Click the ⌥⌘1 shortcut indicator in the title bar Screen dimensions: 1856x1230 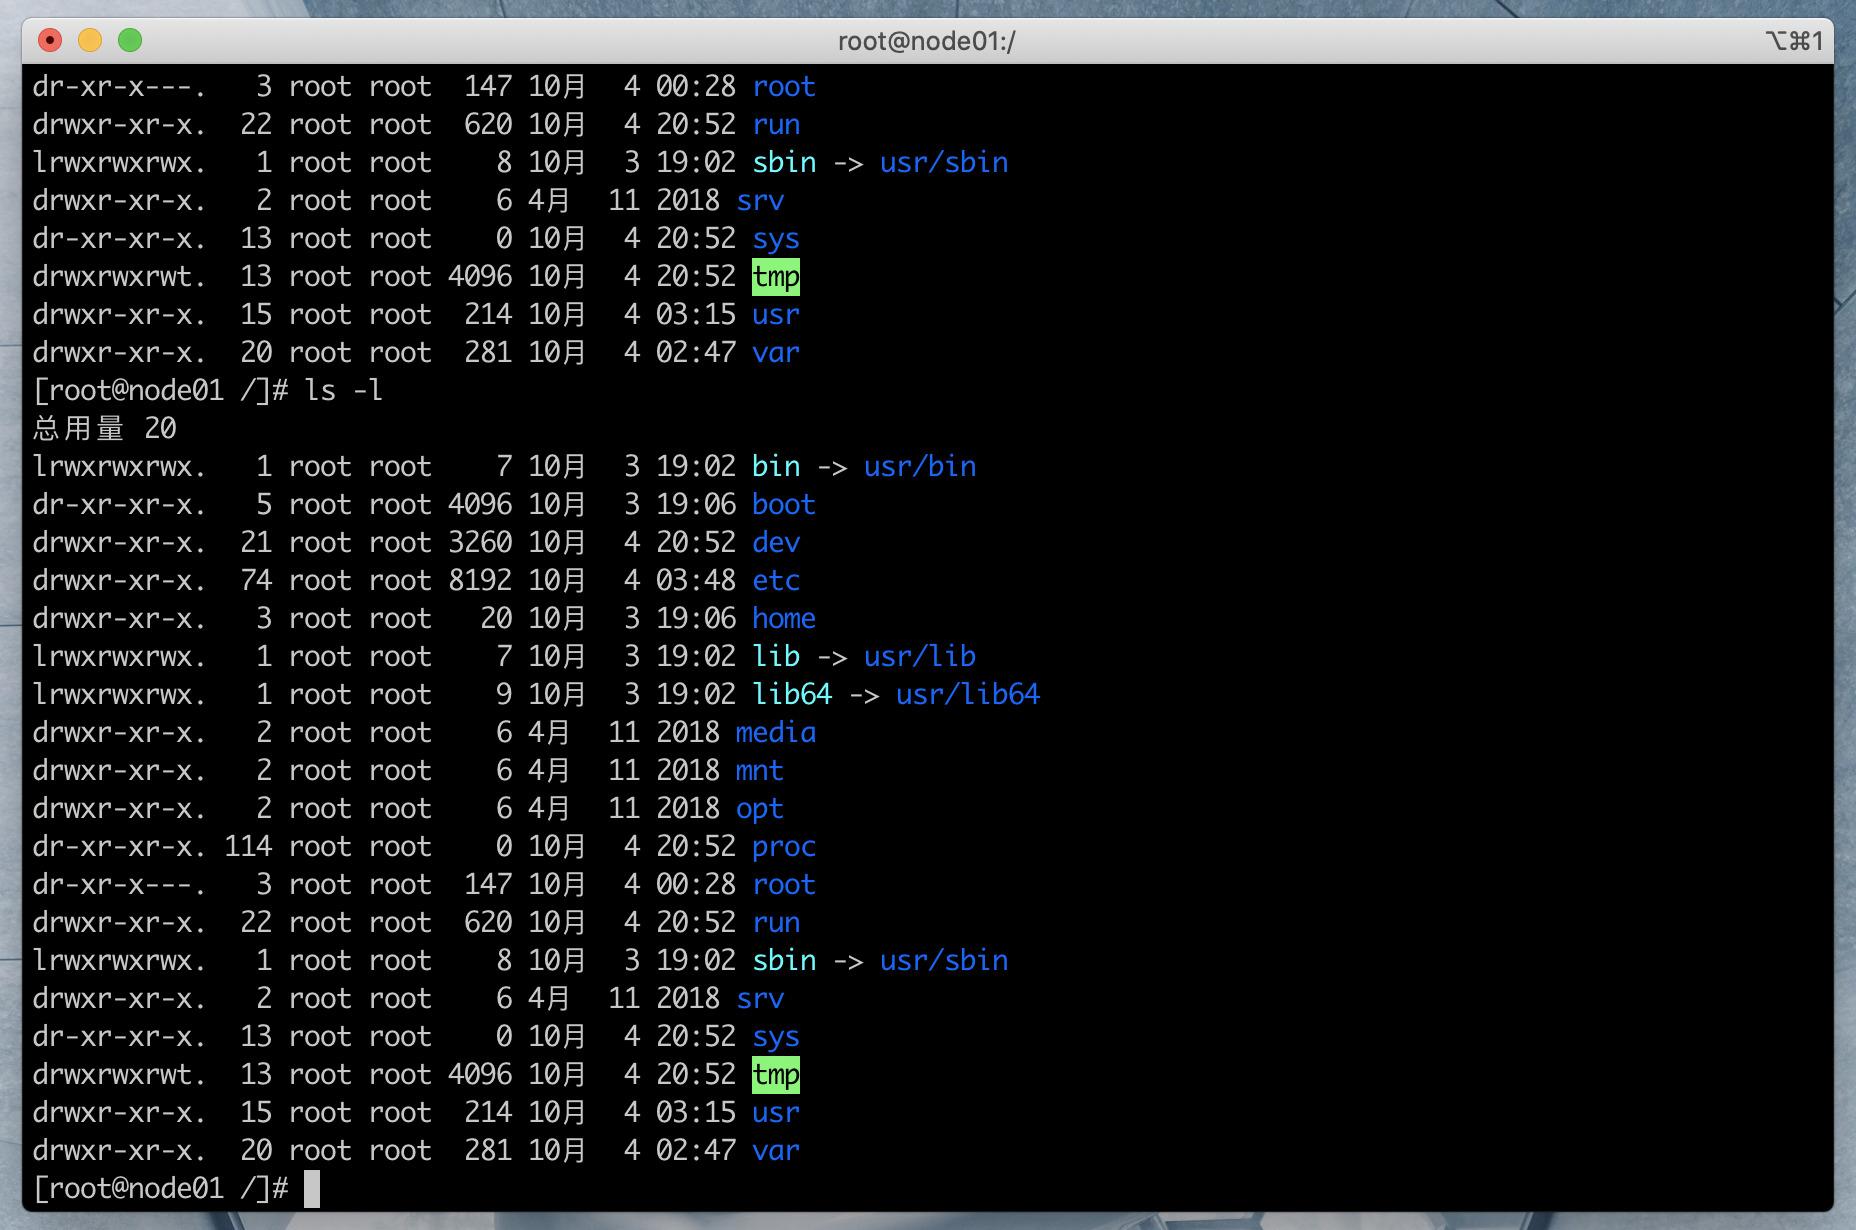[x=1794, y=41]
